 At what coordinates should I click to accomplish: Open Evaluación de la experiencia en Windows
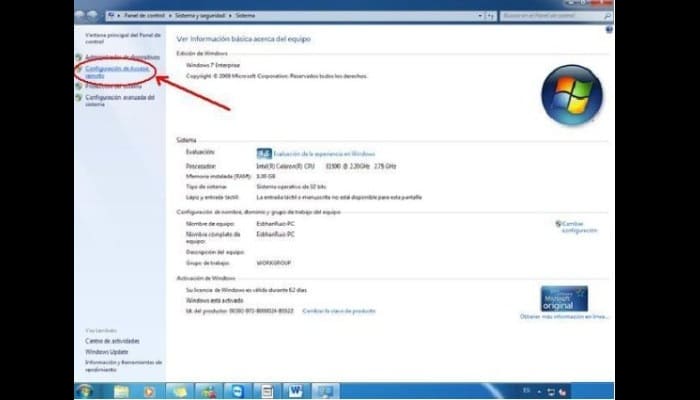324,154
